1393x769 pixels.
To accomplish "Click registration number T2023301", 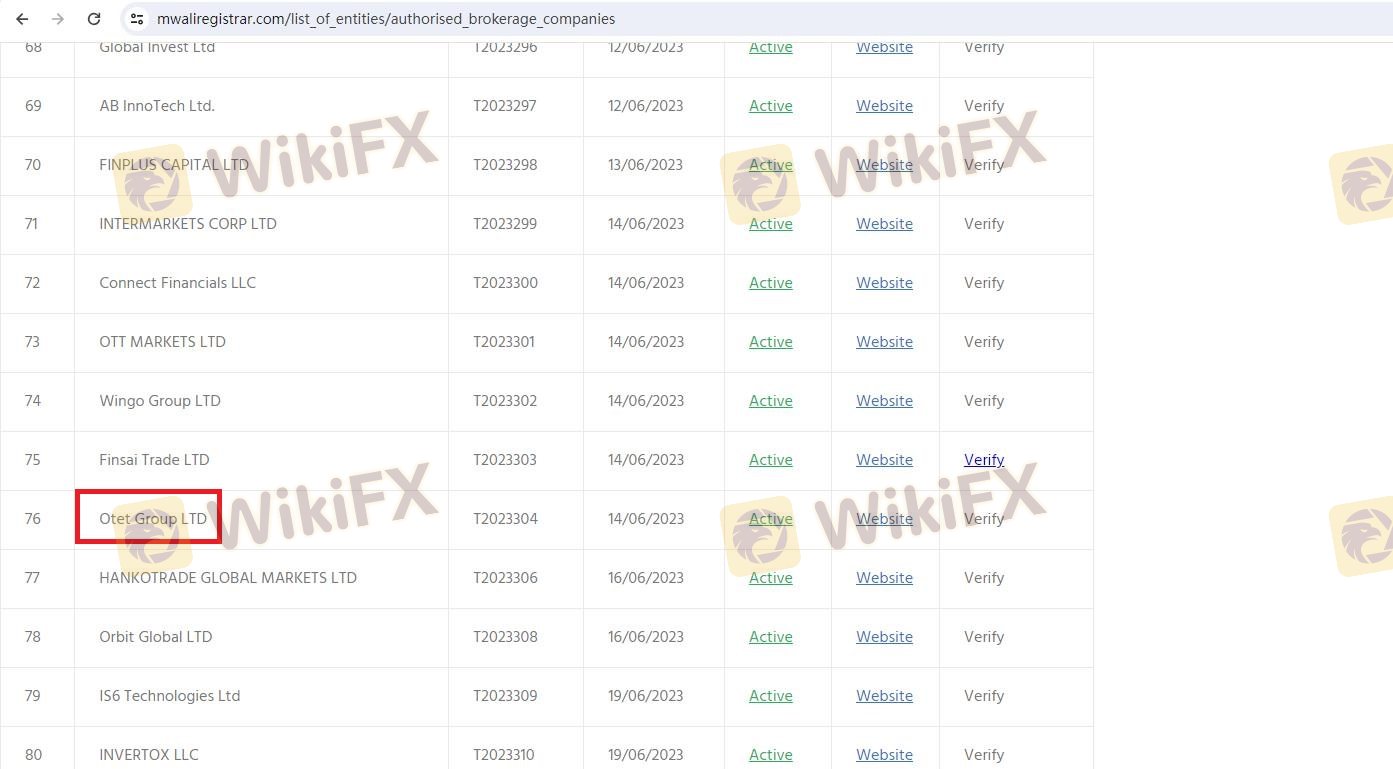I will [504, 342].
